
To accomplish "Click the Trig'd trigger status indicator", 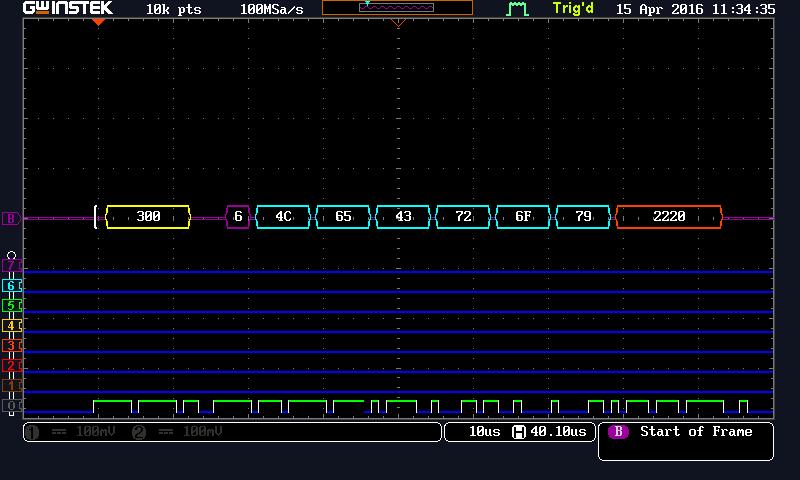I will pos(573,9).
